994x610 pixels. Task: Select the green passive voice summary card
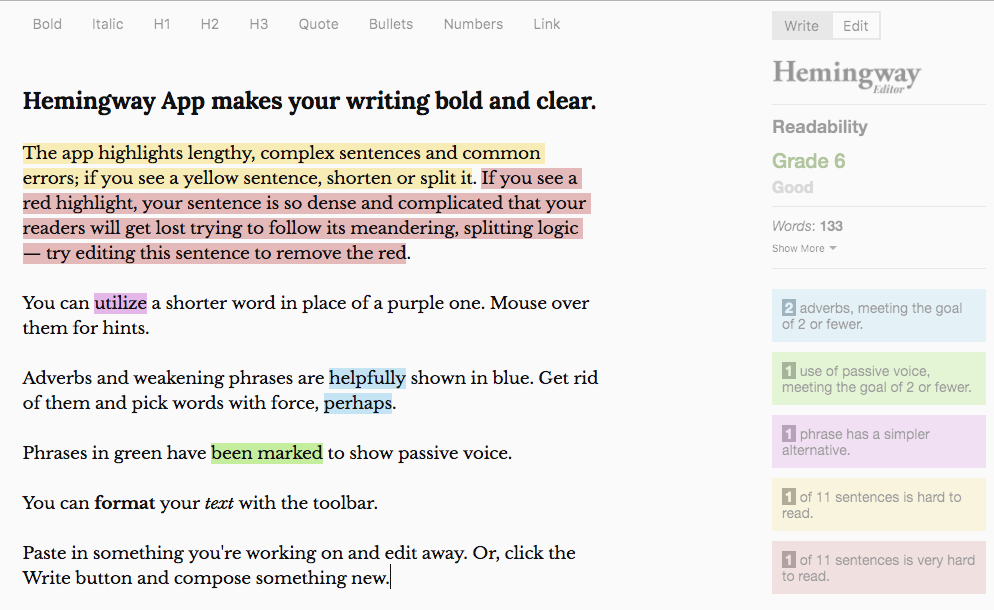click(x=879, y=379)
